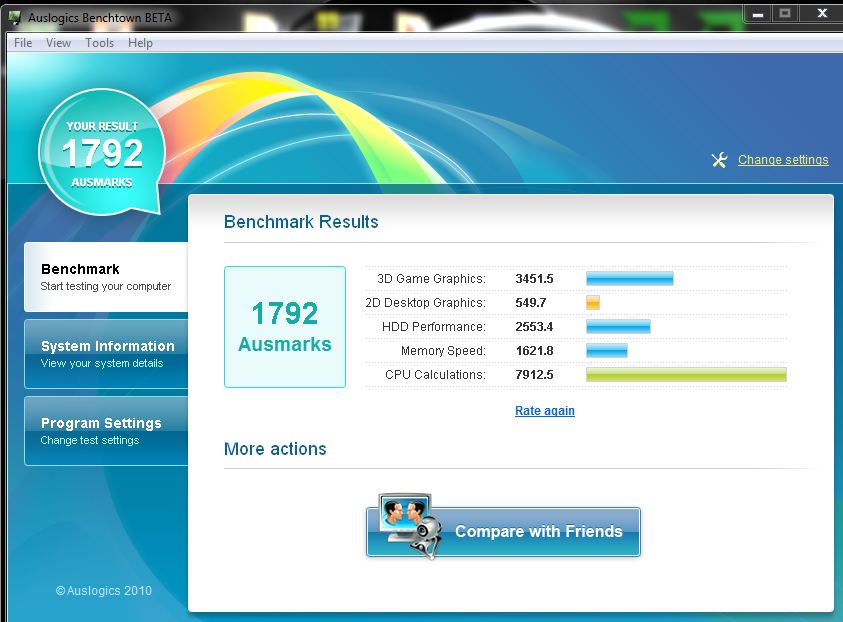
Task: Click the 1792 Ausmarks score box
Action: [x=285, y=327]
